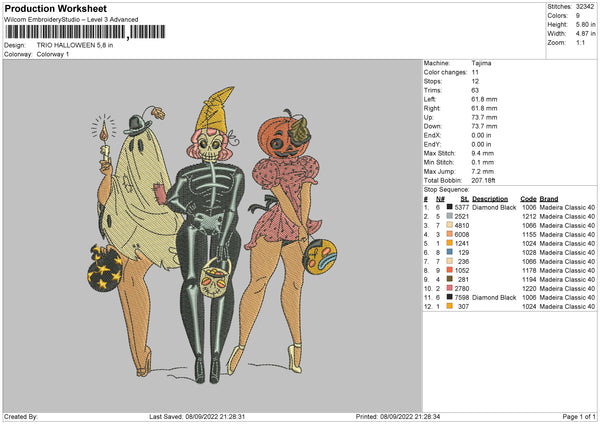Click the embroidery design preview image
Viewport: 600px width, 424px height.
(x=213, y=235)
